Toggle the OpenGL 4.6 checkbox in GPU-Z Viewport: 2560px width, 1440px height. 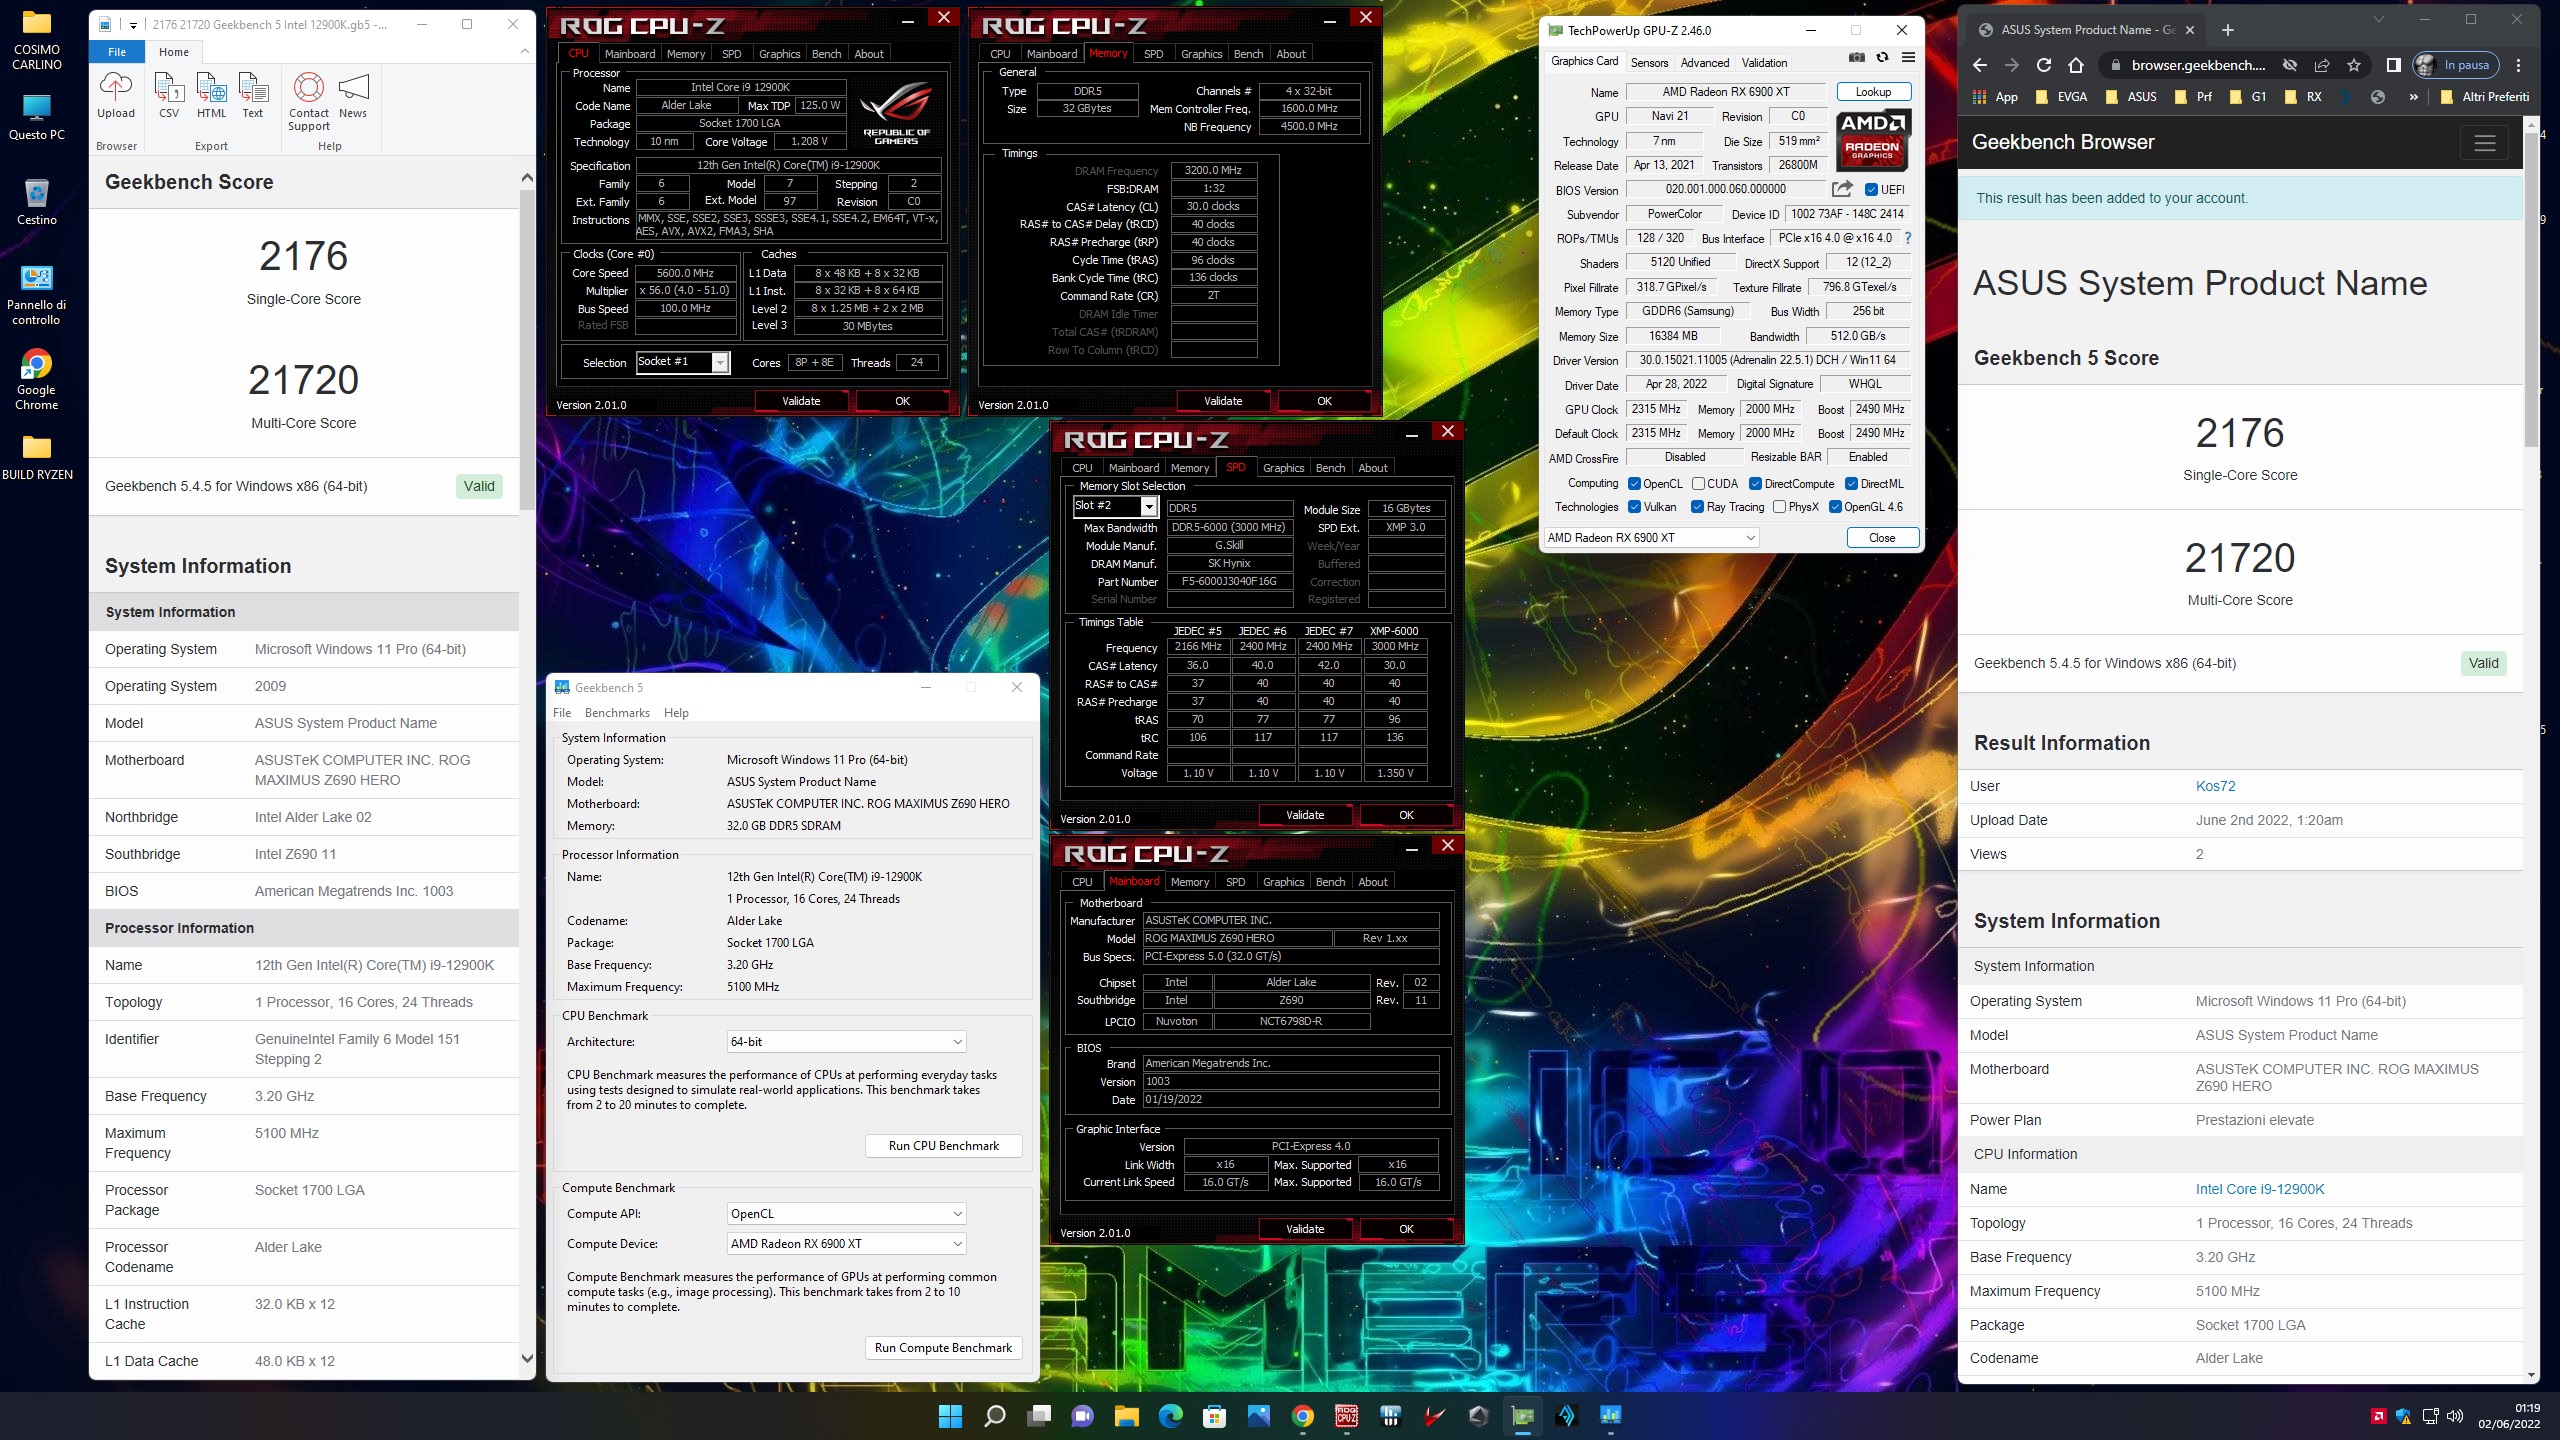click(x=1835, y=507)
